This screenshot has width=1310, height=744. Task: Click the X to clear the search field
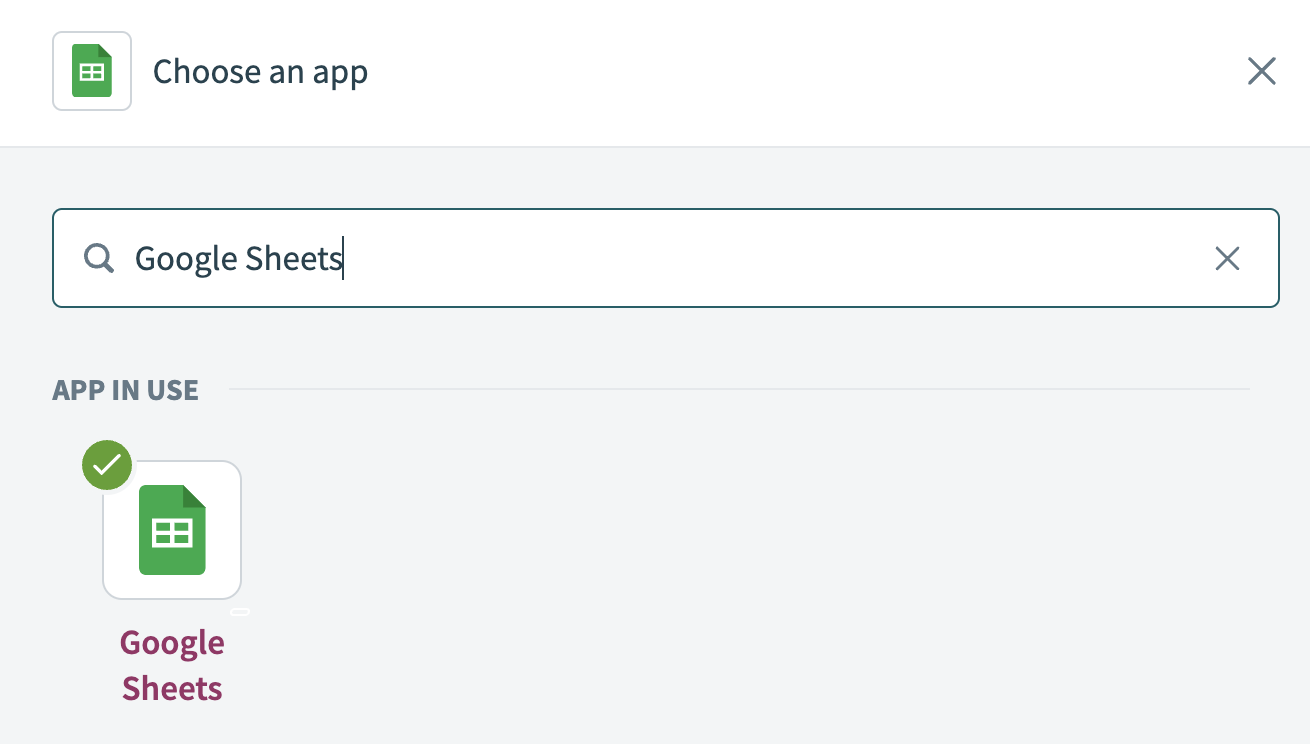point(1227,258)
